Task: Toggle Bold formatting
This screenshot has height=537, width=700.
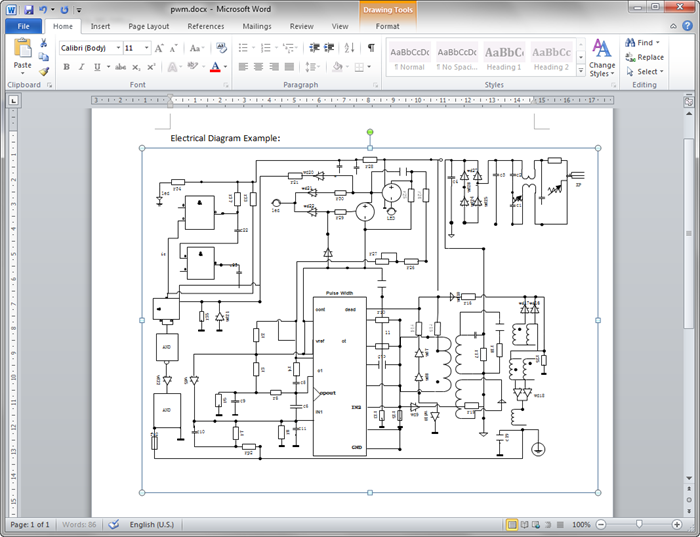Action: 67,67
